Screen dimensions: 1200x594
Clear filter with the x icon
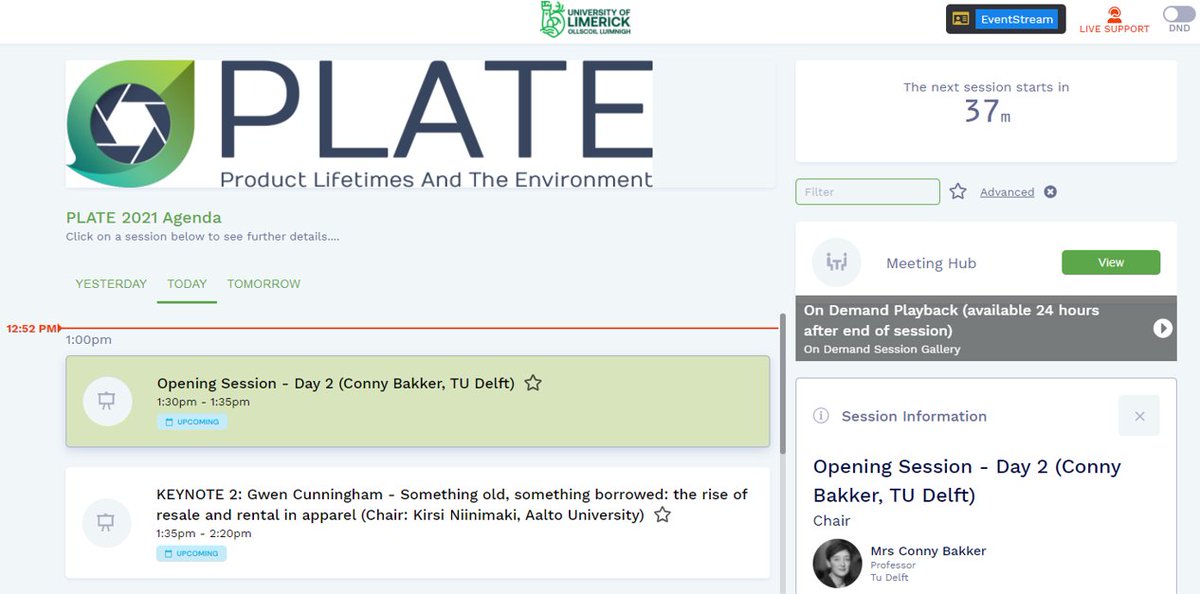(x=1050, y=192)
